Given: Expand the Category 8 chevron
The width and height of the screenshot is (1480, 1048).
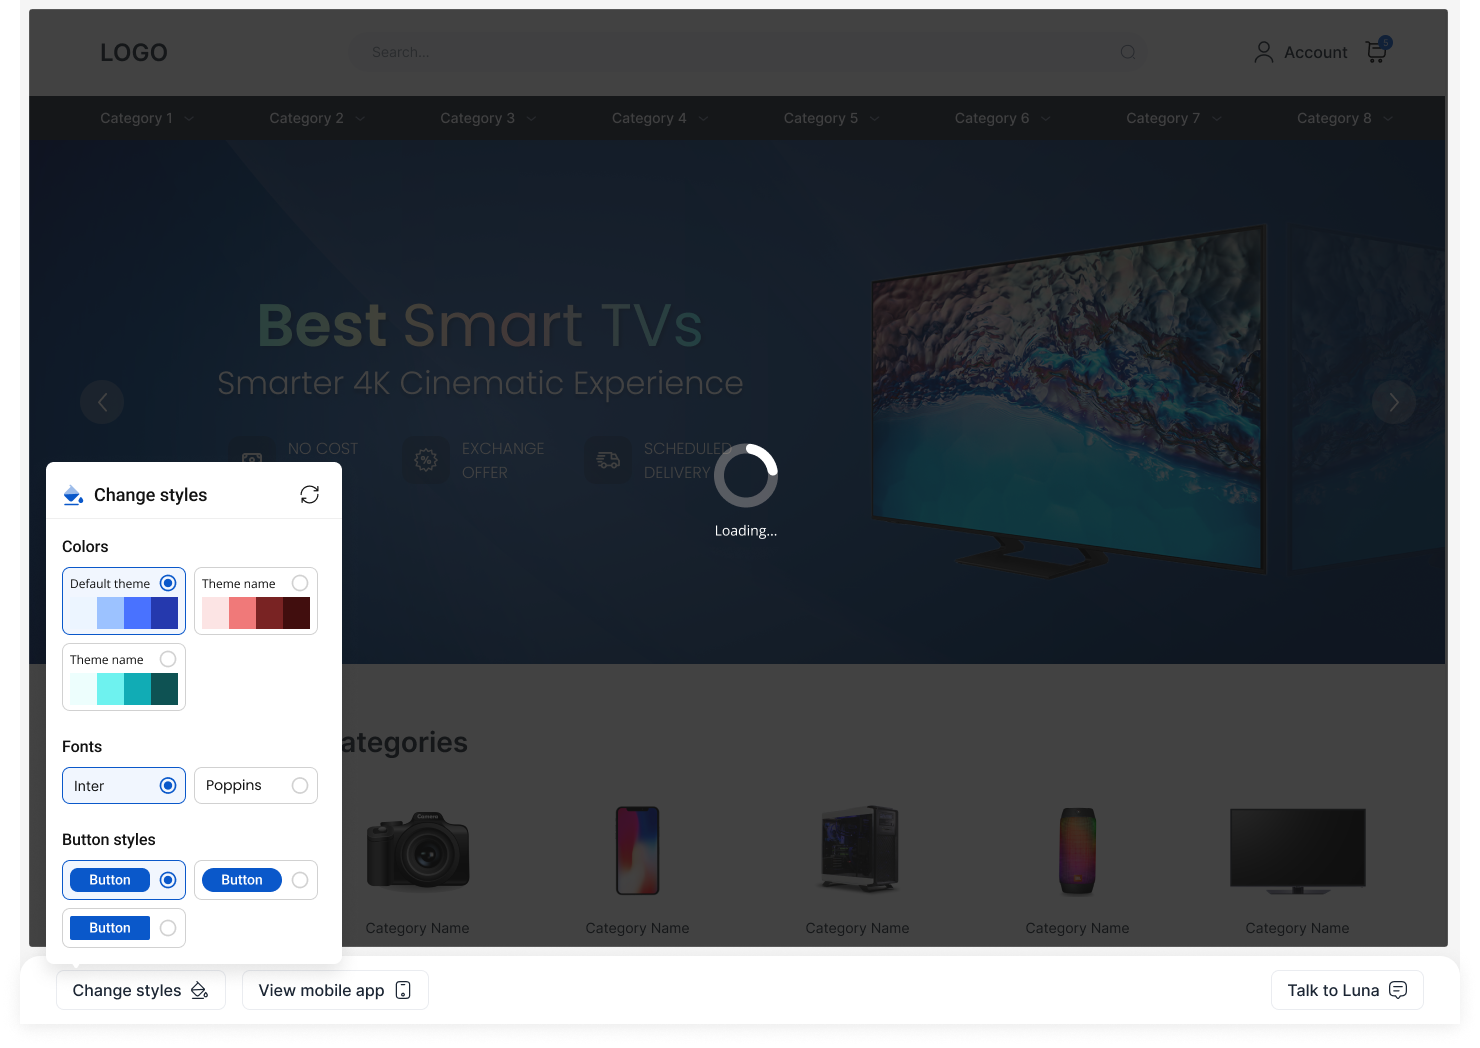Looking at the screenshot, I should click(1388, 119).
